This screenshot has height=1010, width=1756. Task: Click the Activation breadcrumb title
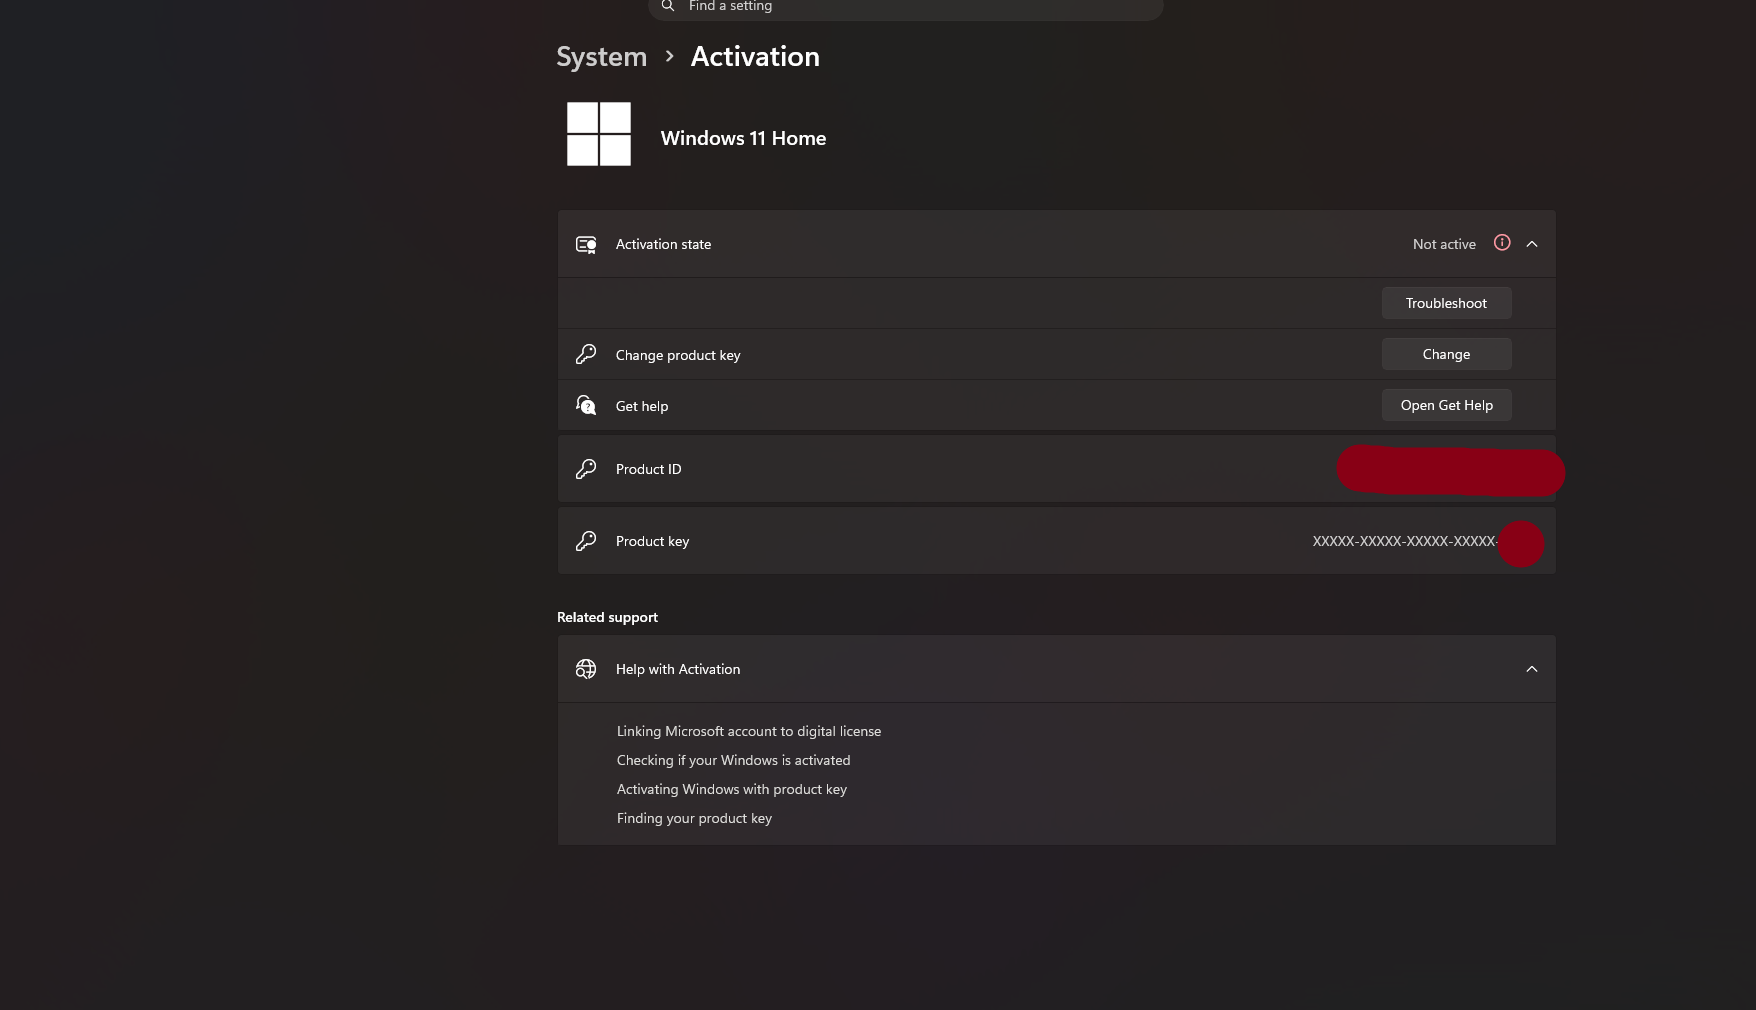click(x=755, y=57)
